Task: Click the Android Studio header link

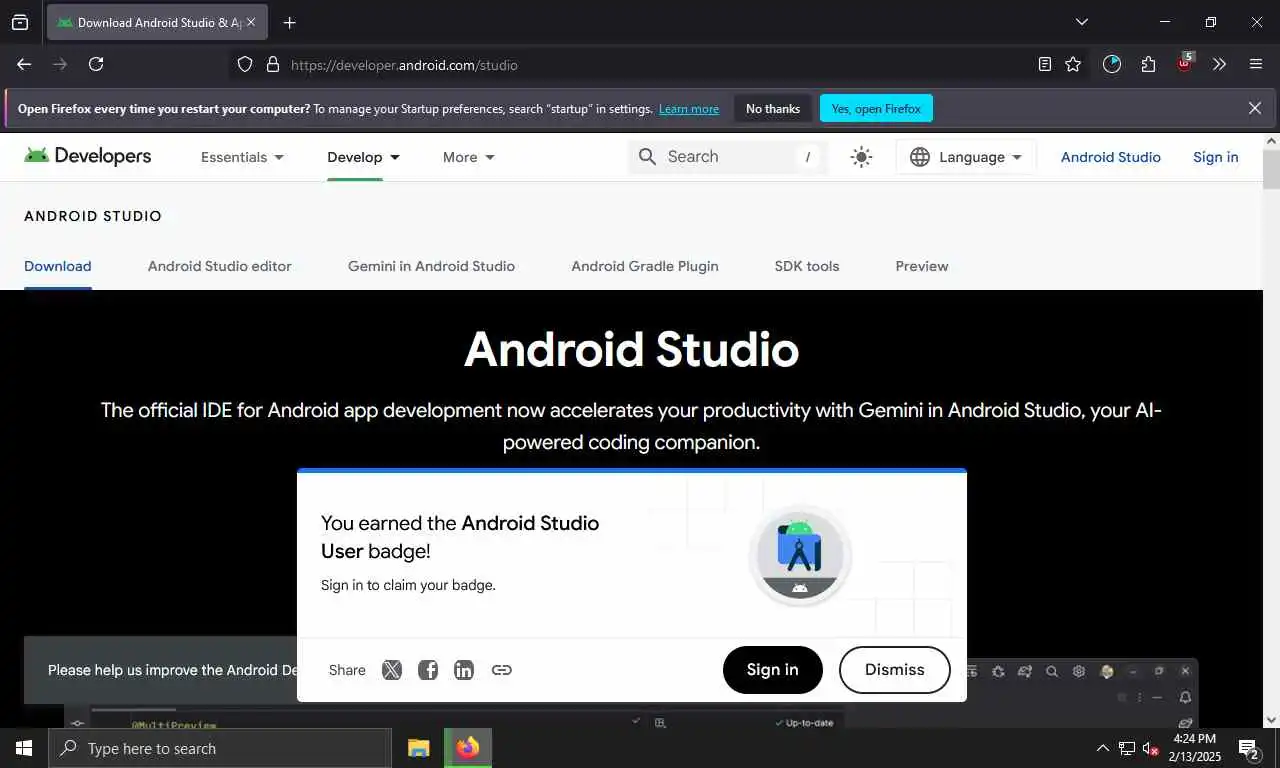Action: (1111, 157)
